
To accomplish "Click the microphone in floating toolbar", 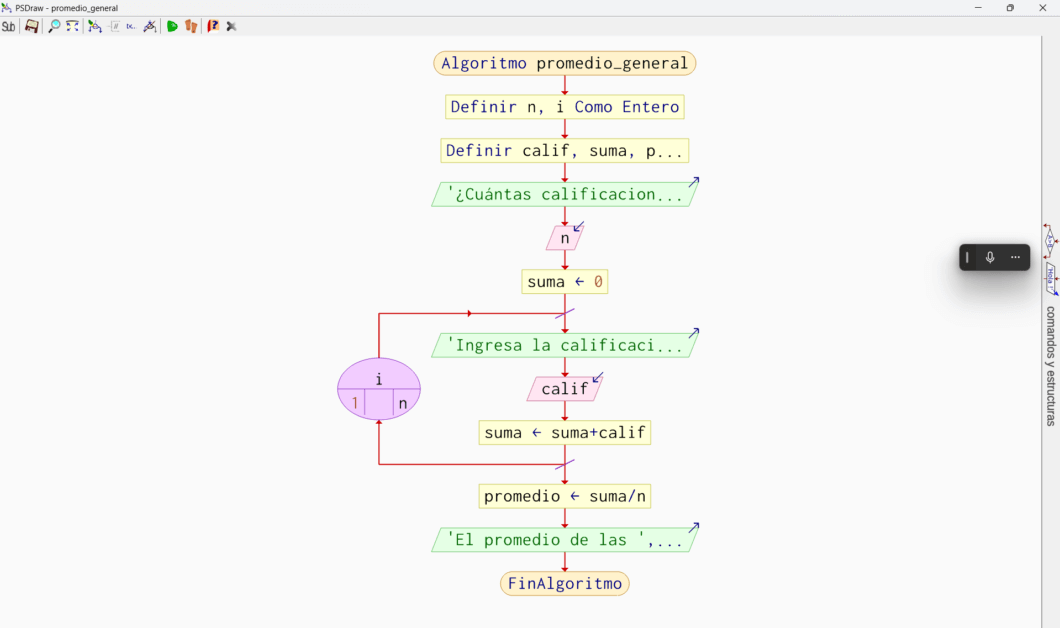I will [x=990, y=258].
